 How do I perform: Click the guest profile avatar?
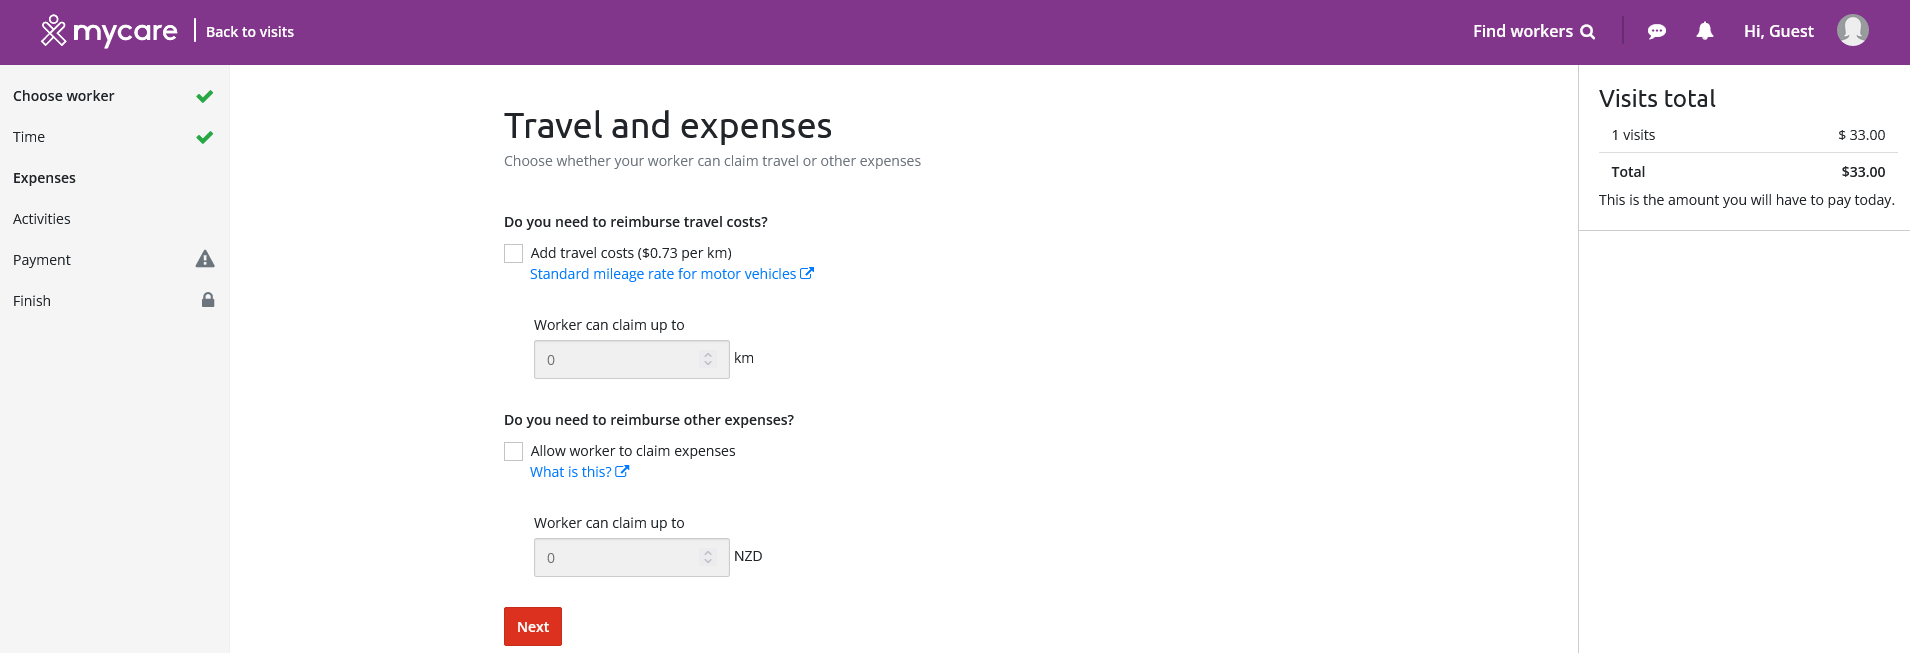point(1852,30)
